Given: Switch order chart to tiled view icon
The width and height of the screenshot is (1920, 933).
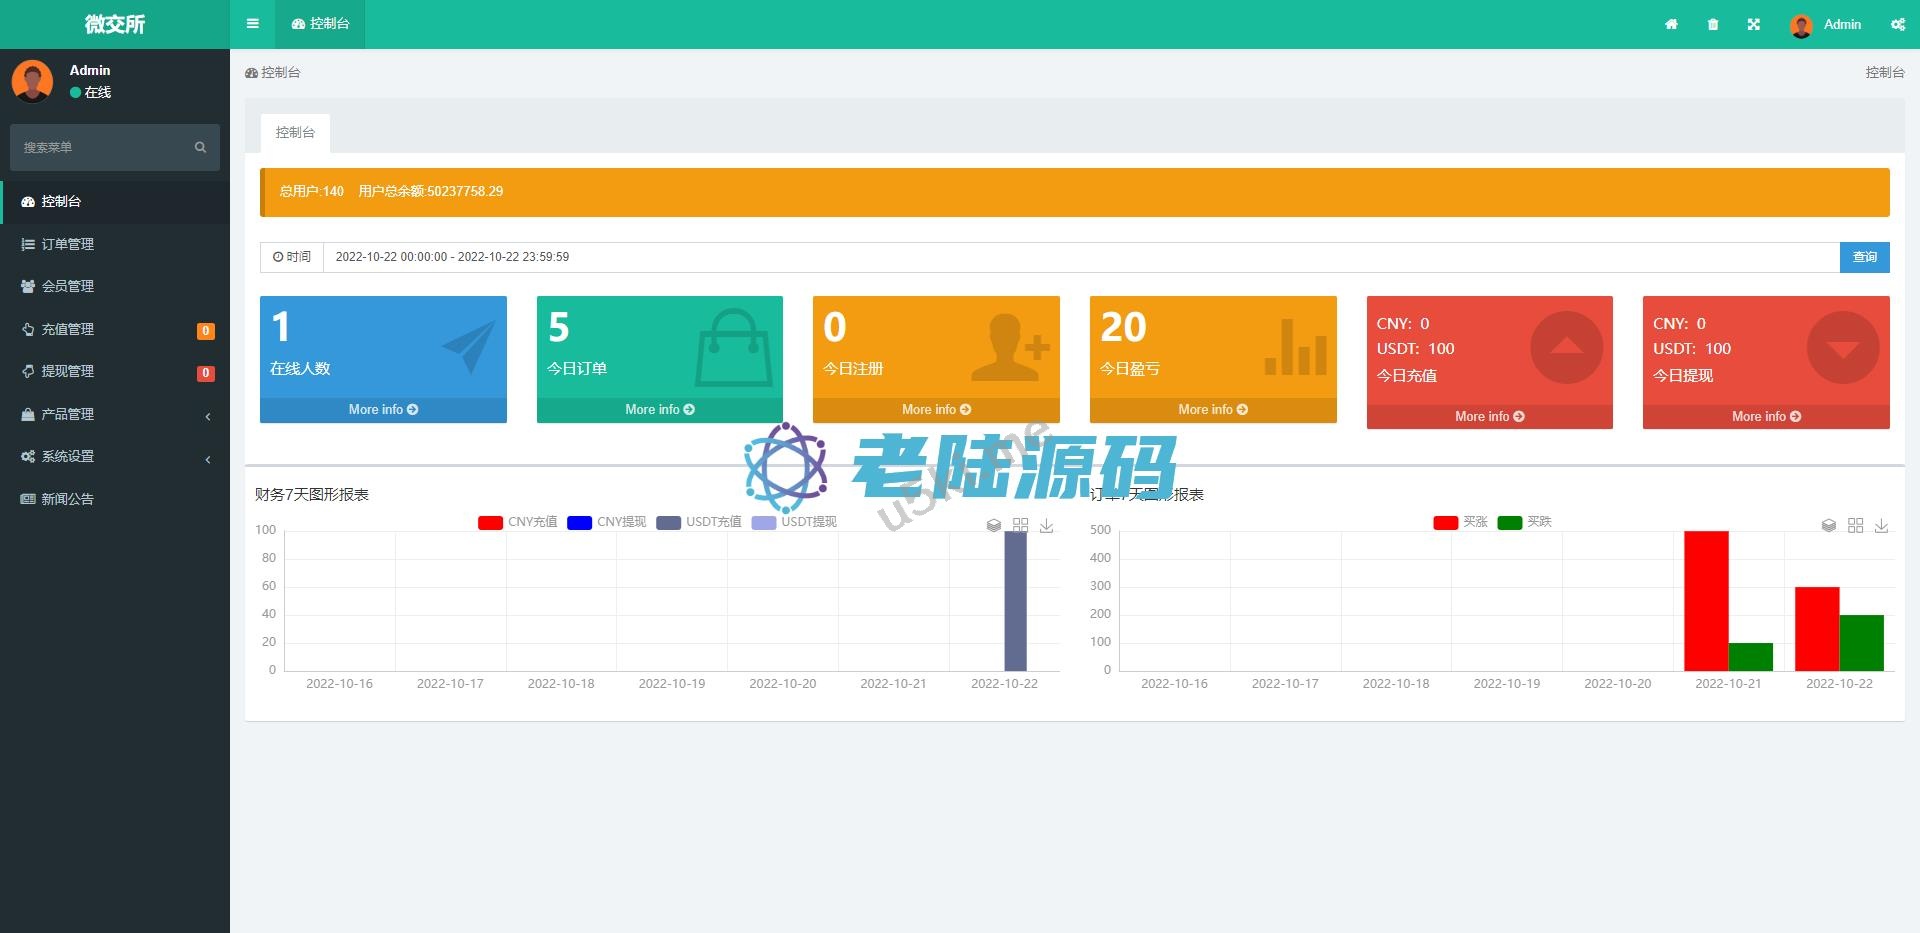Looking at the screenshot, I should (1855, 525).
